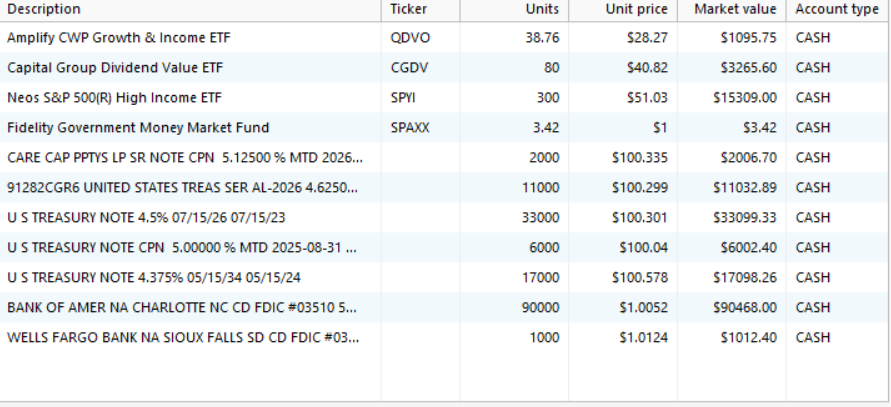Viewport: 891px width, 407px height.
Task: Select the WELLS FARGO BANK NA SIOUX FALLS row
Action: coord(443,338)
